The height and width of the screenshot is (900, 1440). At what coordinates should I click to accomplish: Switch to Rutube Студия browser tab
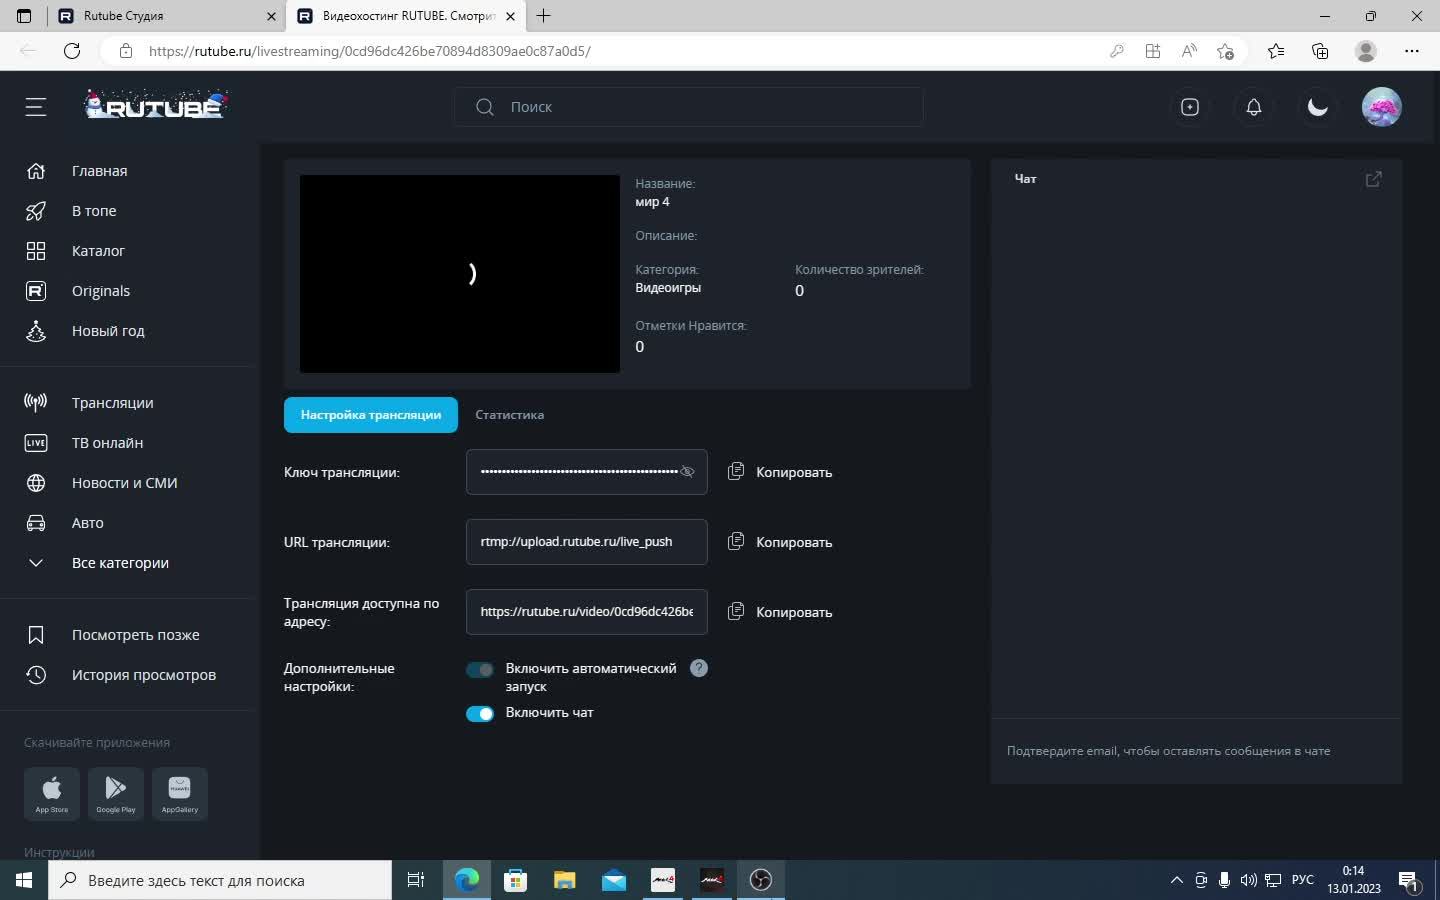click(x=166, y=16)
